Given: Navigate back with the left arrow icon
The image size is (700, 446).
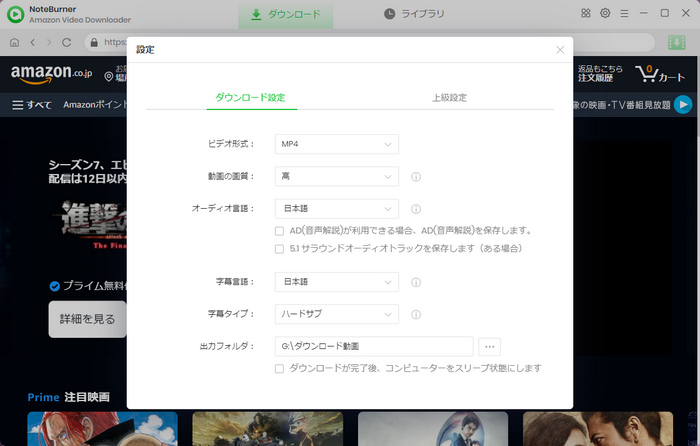Looking at the screenshot, I should click(33, 42).
